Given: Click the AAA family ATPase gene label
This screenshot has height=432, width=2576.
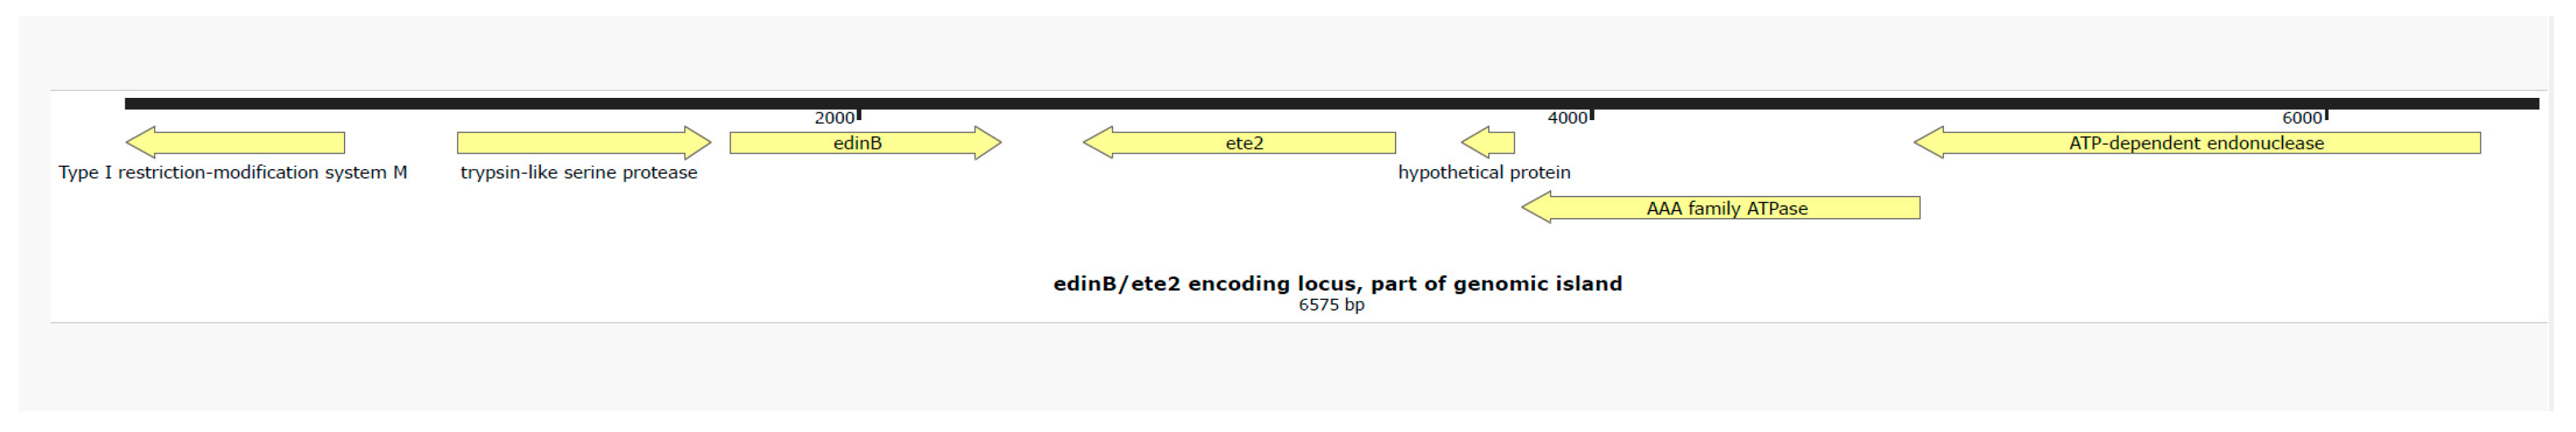Looking at the screenshot, I should (x=1726, y=208).
